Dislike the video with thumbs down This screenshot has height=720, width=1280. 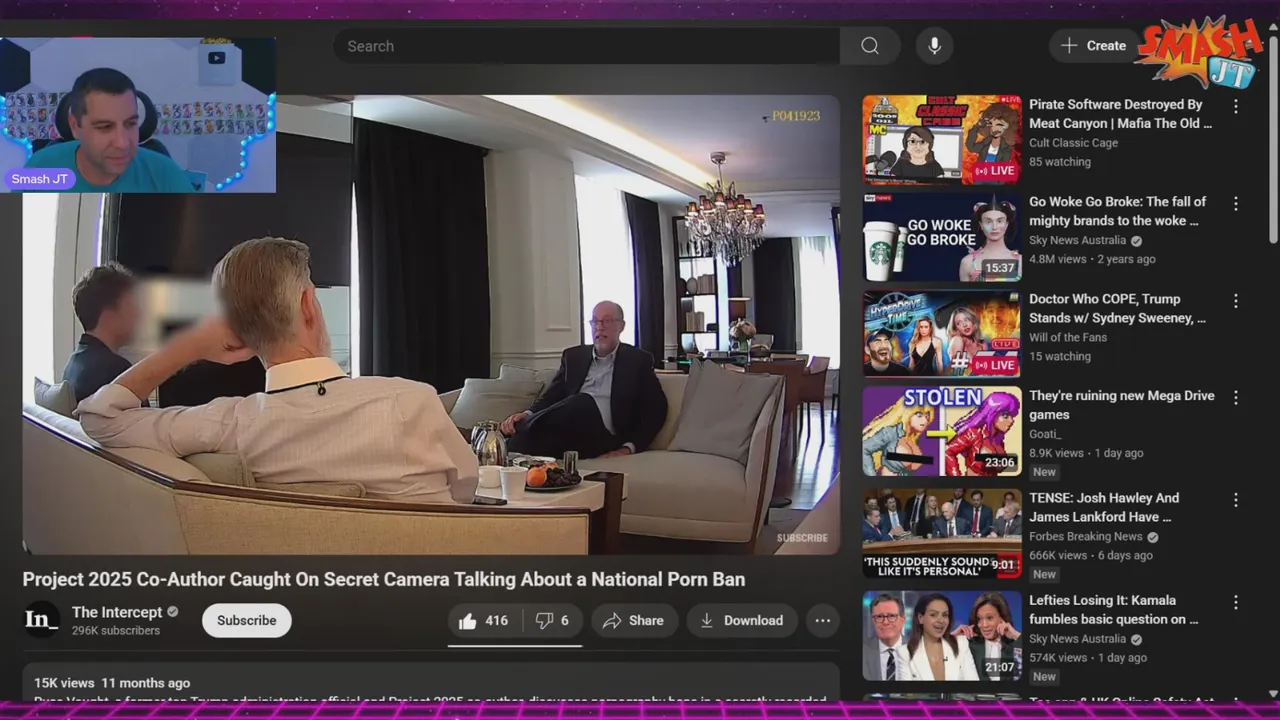tap(552, 621)
